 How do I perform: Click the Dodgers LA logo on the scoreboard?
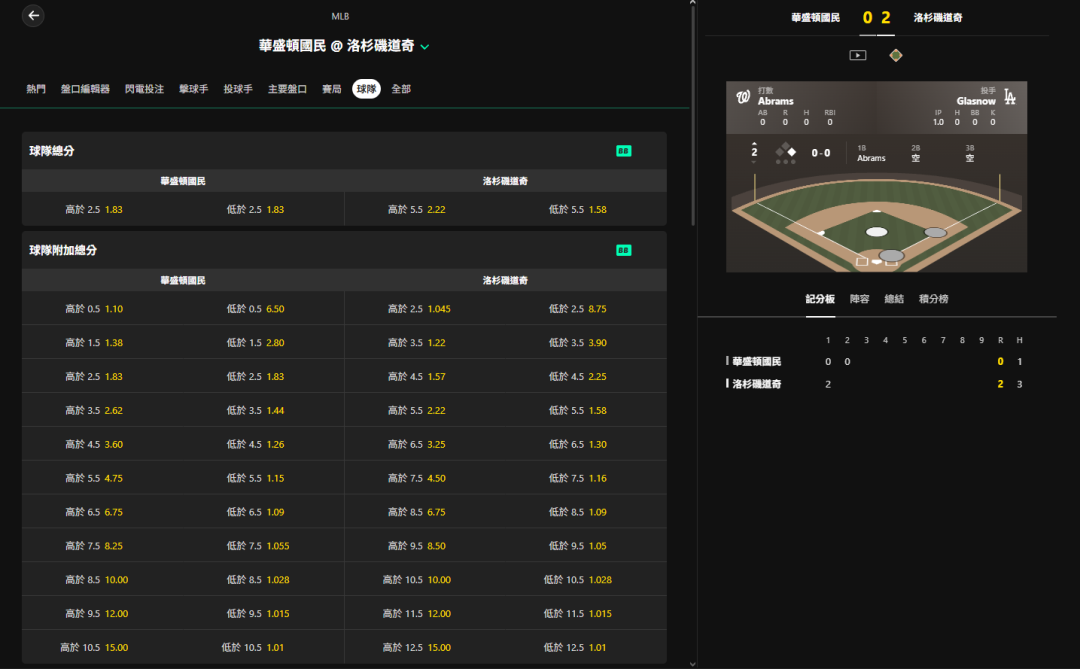tap(1010, 97)
